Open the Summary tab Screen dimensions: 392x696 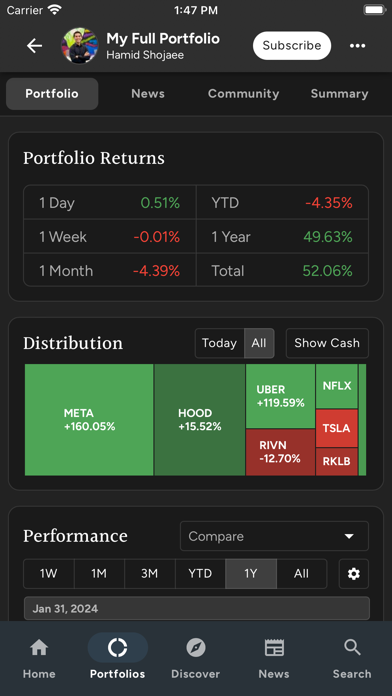coord(340,94)
